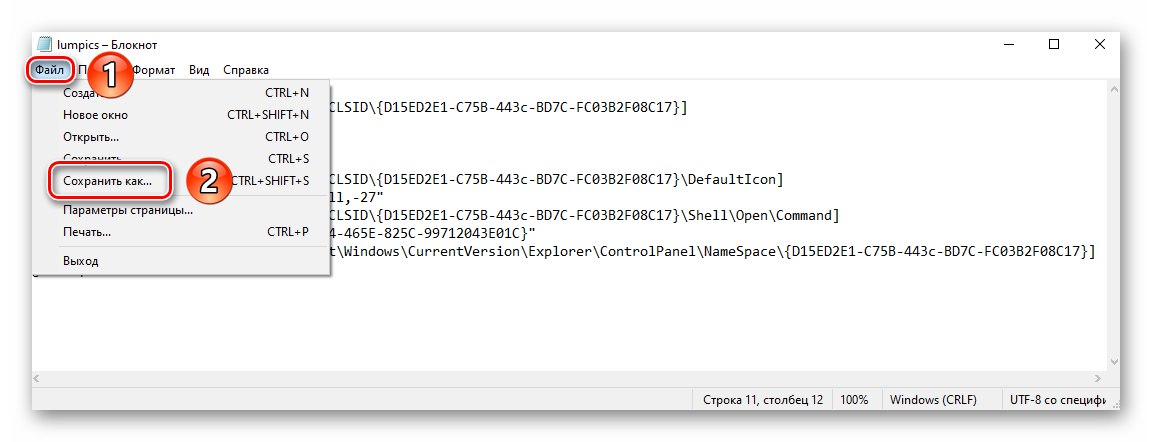This screenshot has height=442, width=1152.
Task: Choose Сохранить как... in the Файл menu
Action: pos(108,181)
